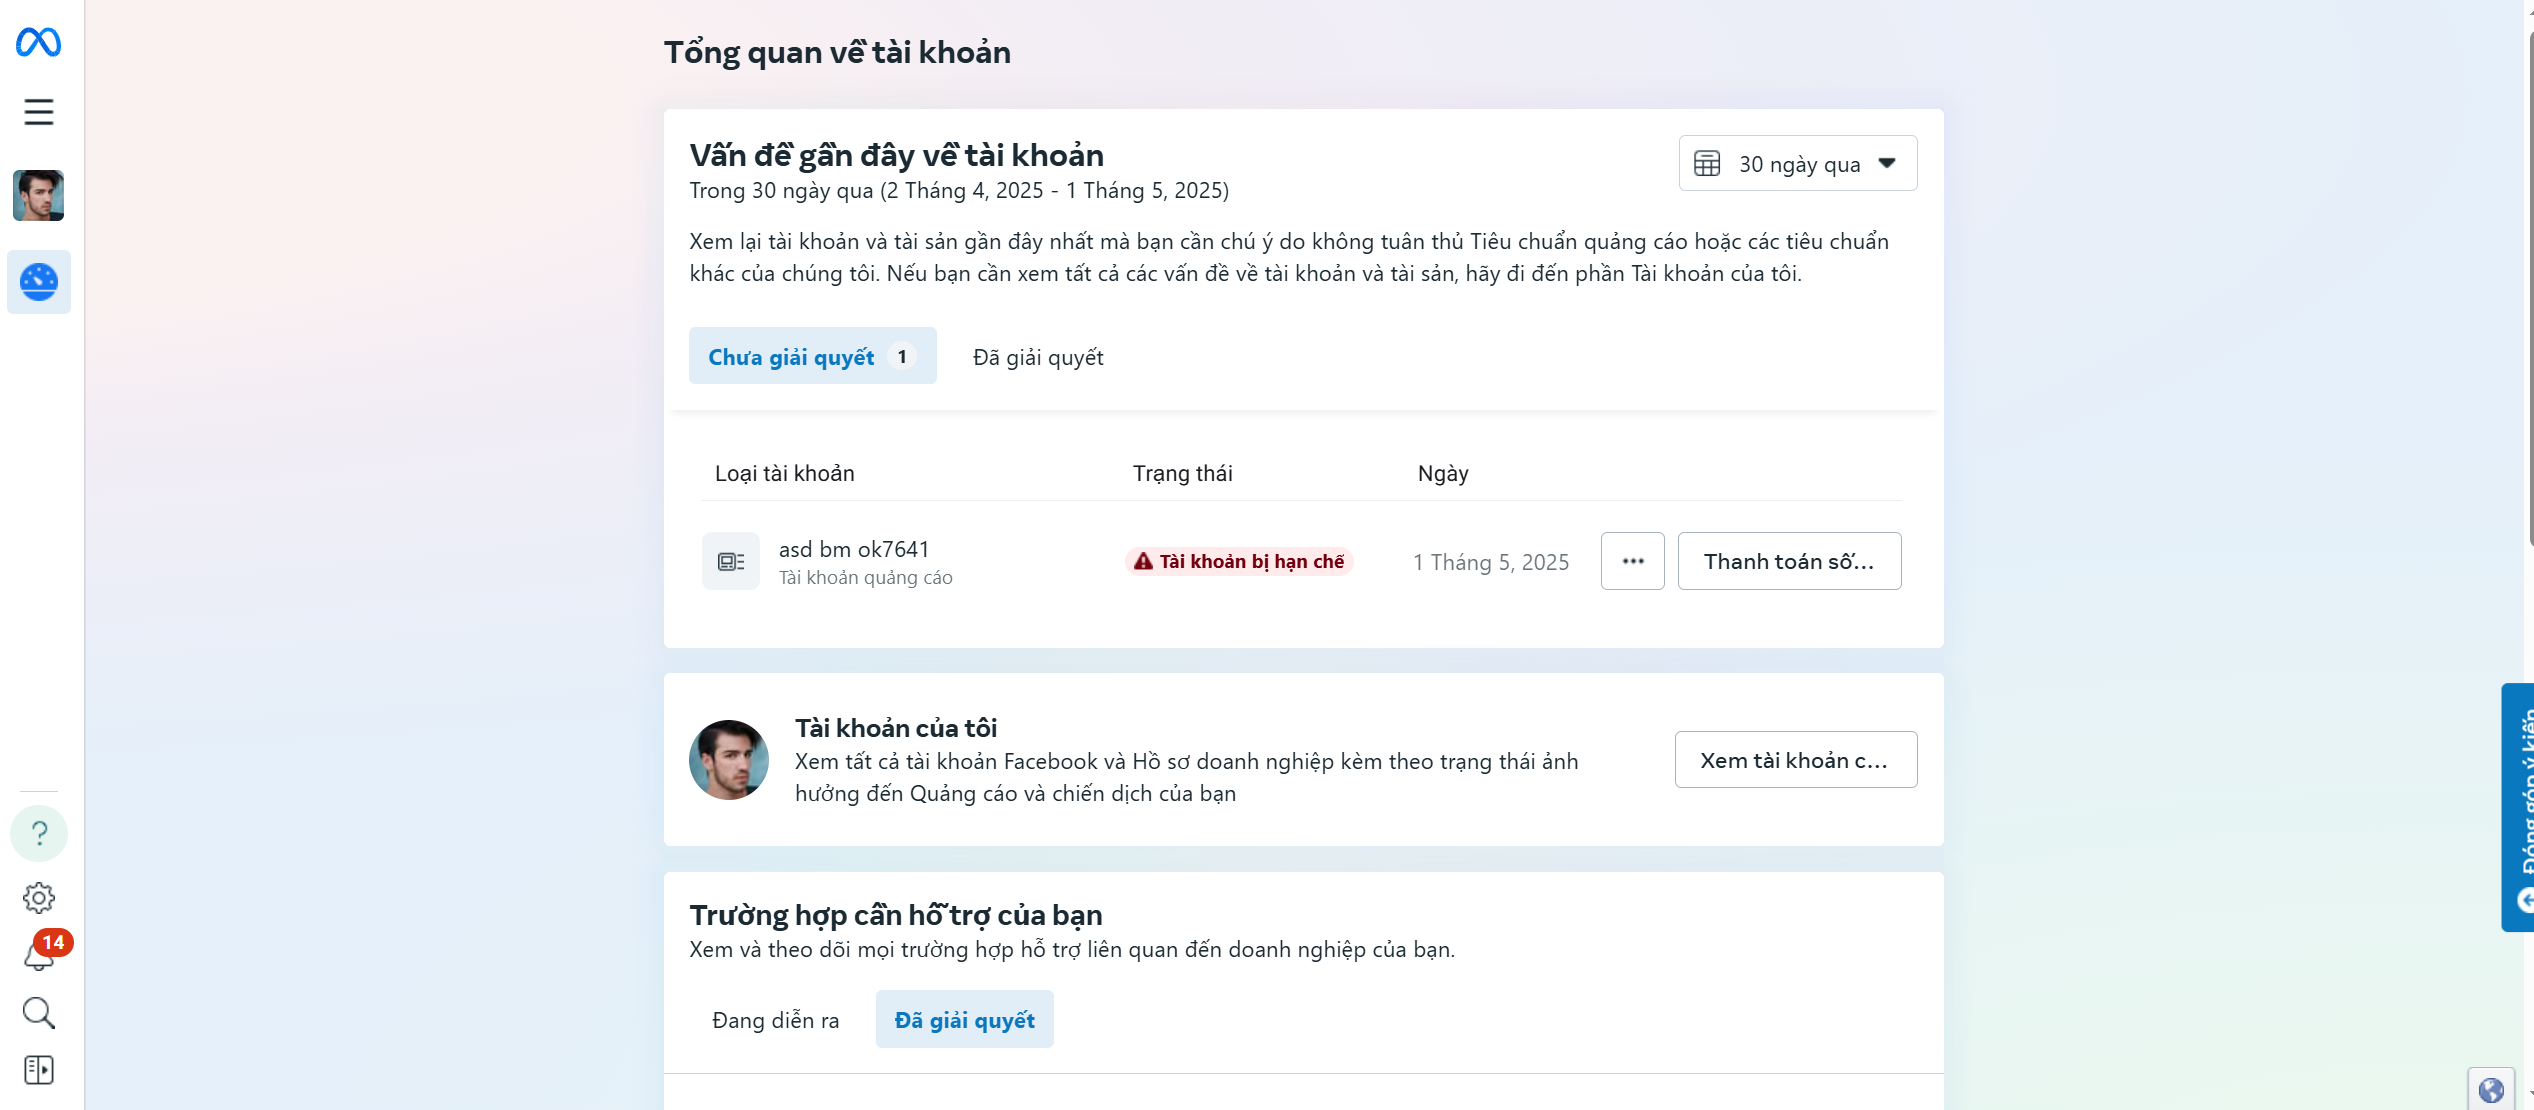Open the Account Quality gauge icon
This screenshot has height=1110, width=2534.
coord(39,282)
